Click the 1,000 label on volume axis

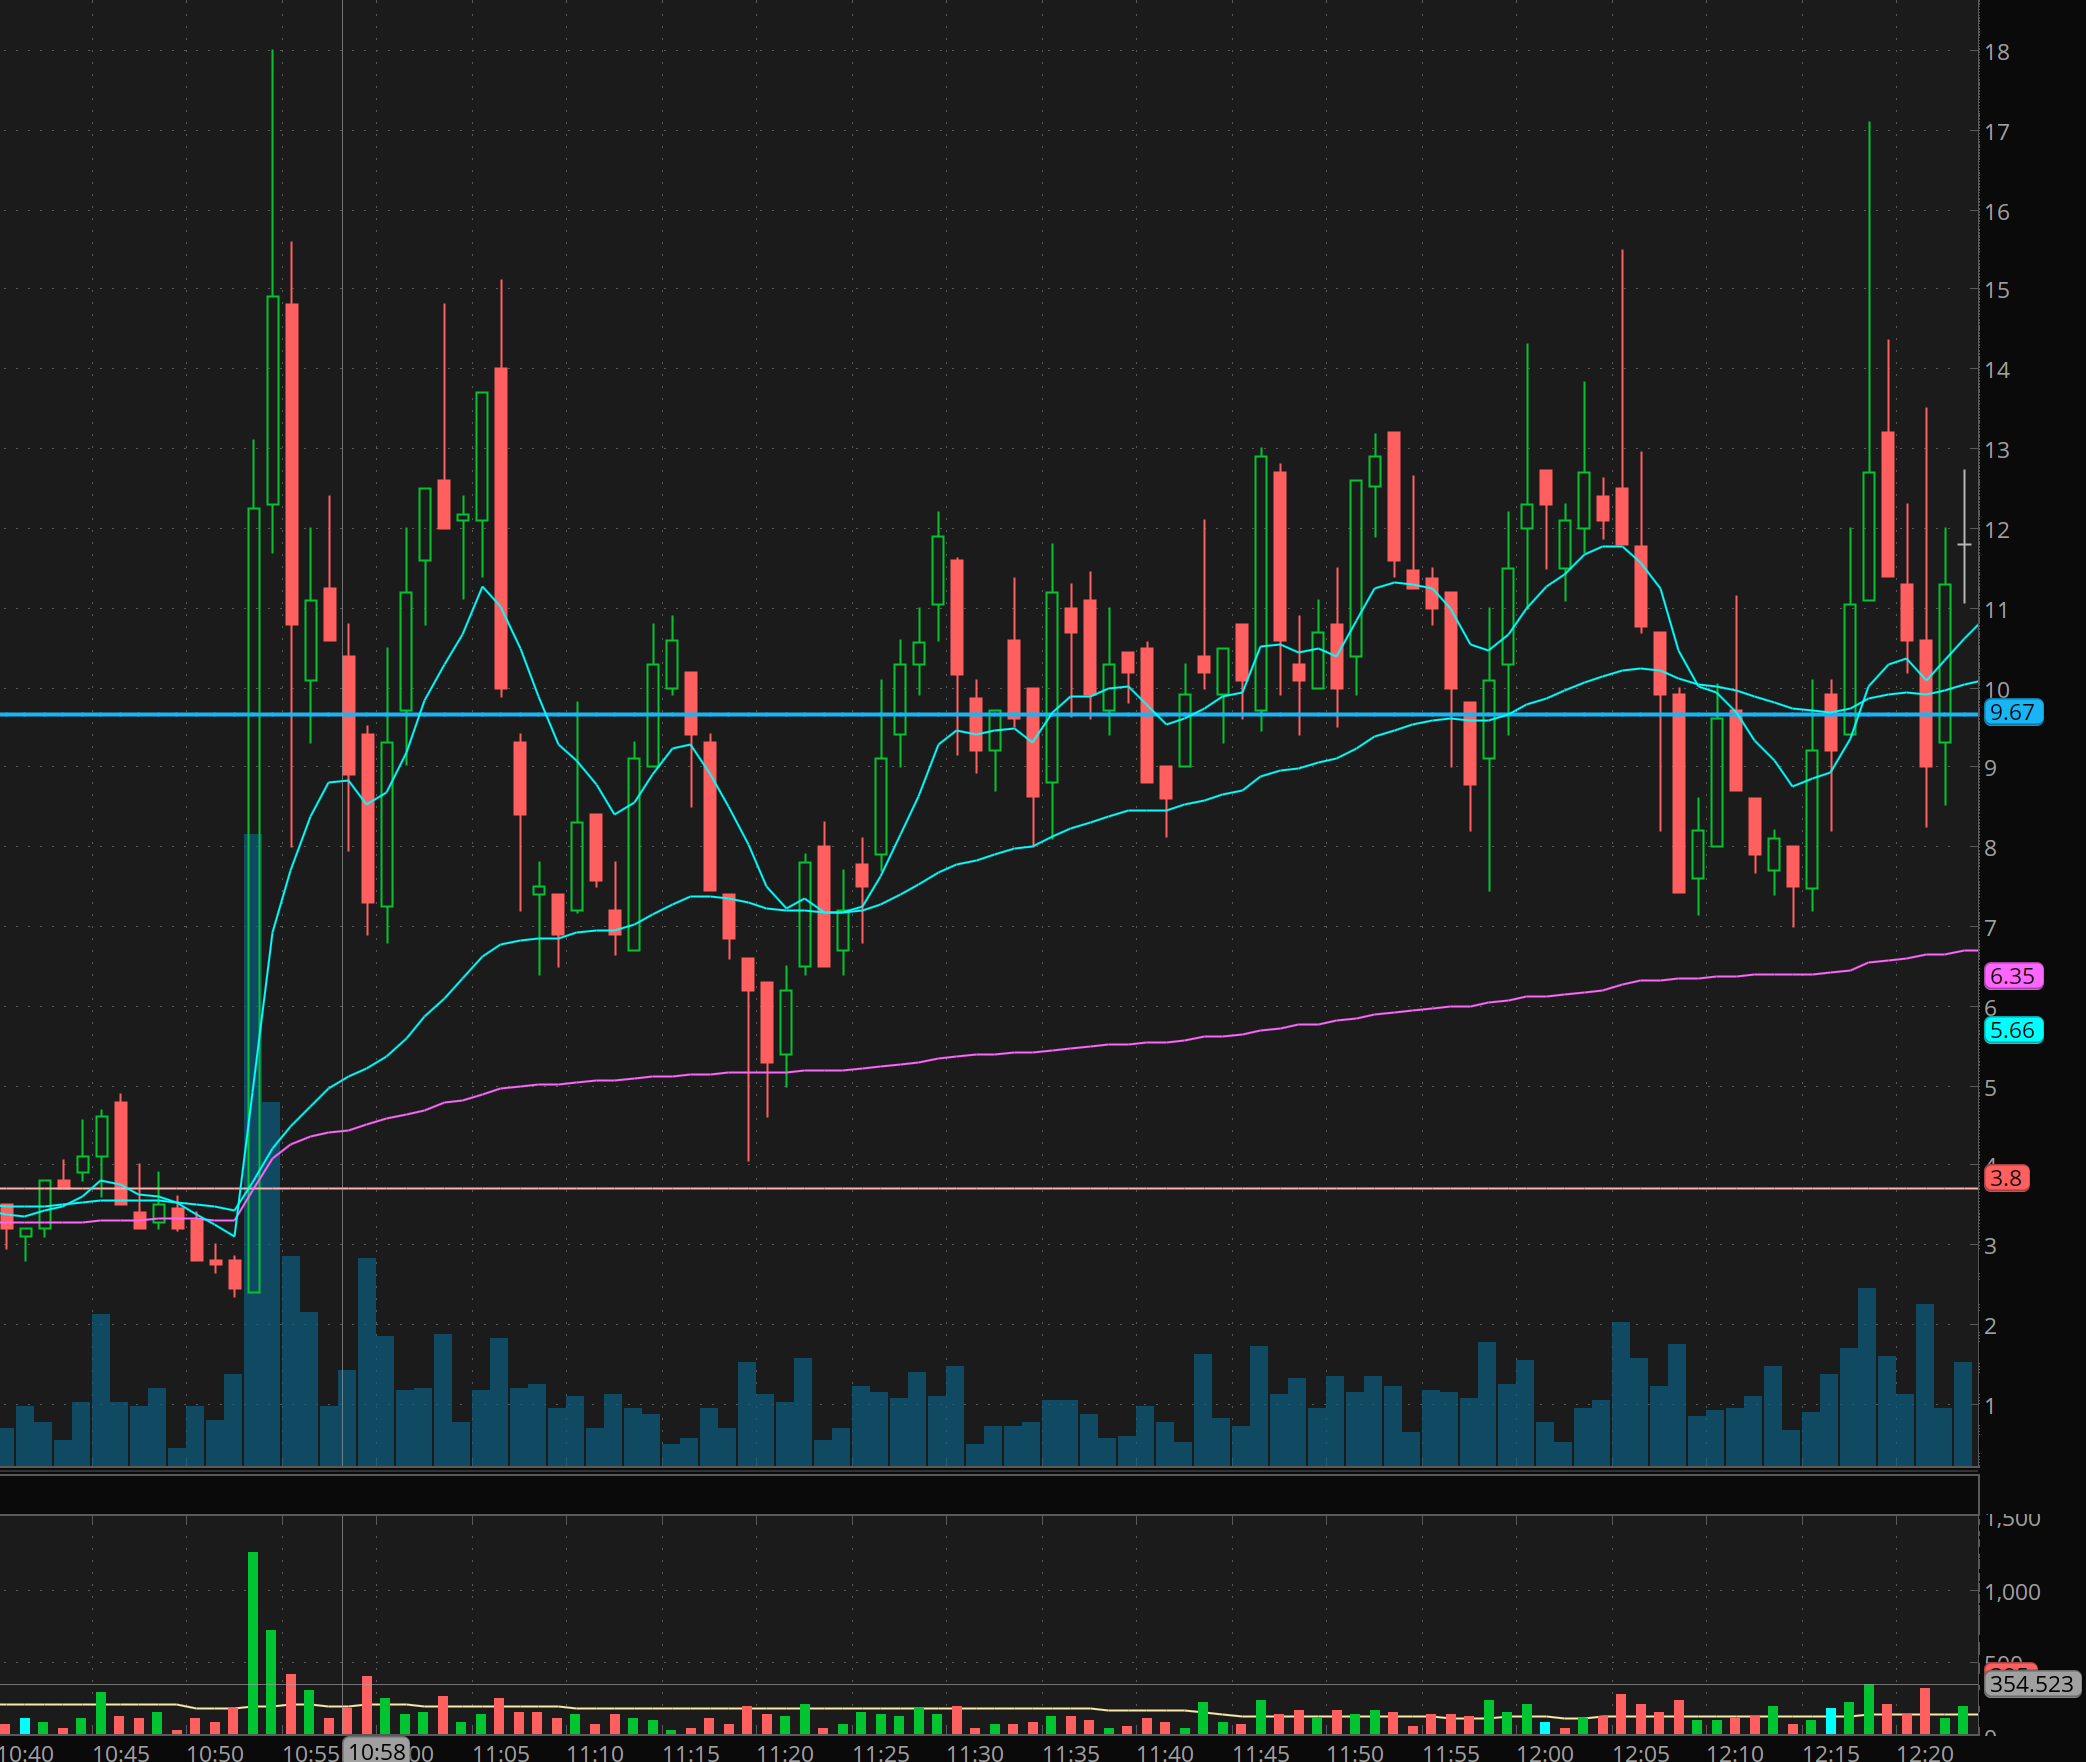point(2012,1592)
